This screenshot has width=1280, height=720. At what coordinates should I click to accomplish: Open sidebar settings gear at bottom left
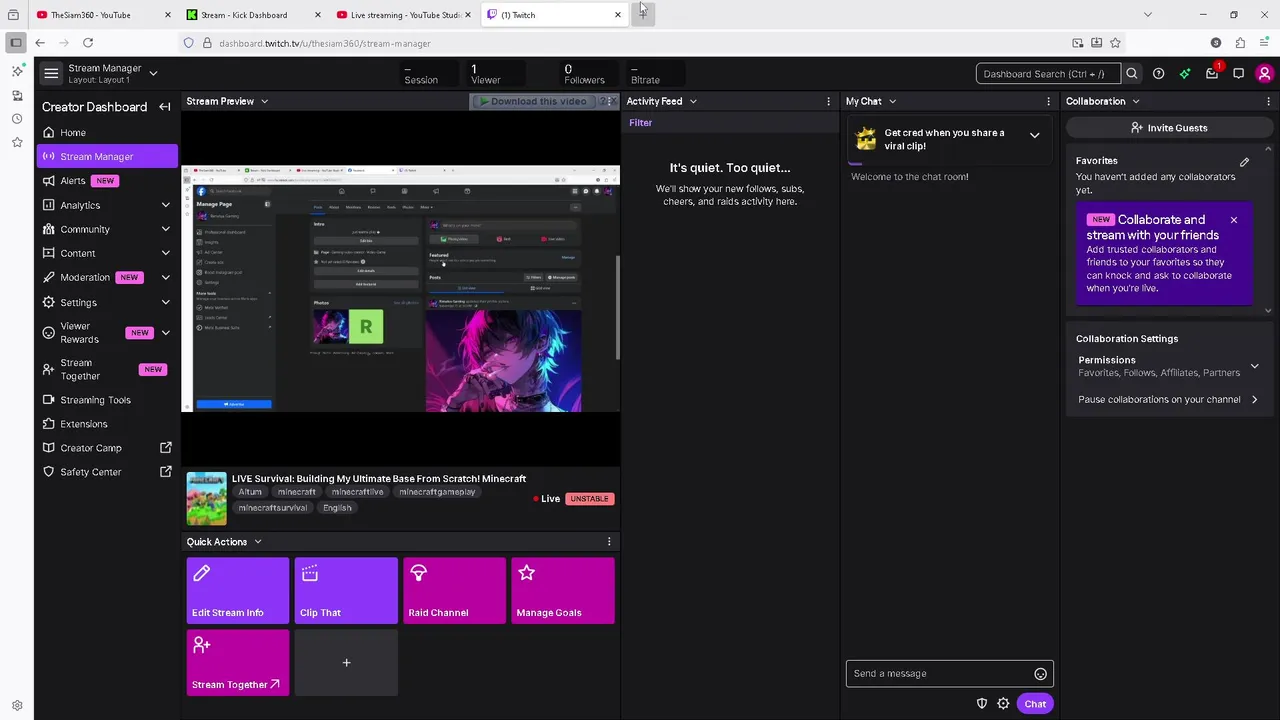coord(17,705)
